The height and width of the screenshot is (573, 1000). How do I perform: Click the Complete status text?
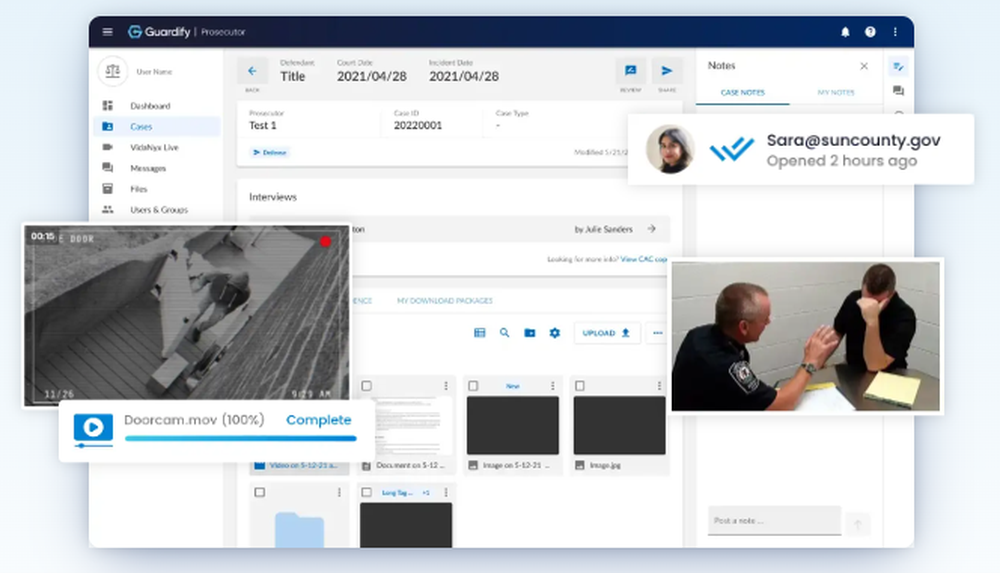tap(318, 420)
